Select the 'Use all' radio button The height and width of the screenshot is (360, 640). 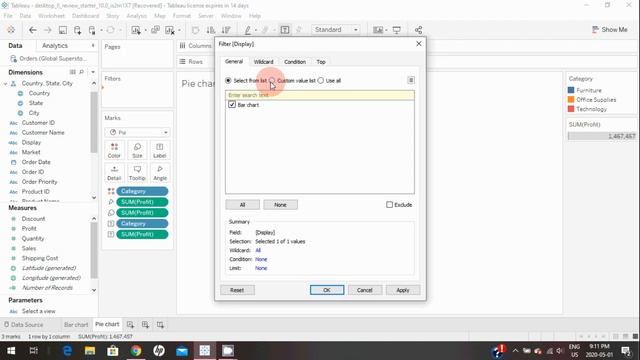pos(321,80)
